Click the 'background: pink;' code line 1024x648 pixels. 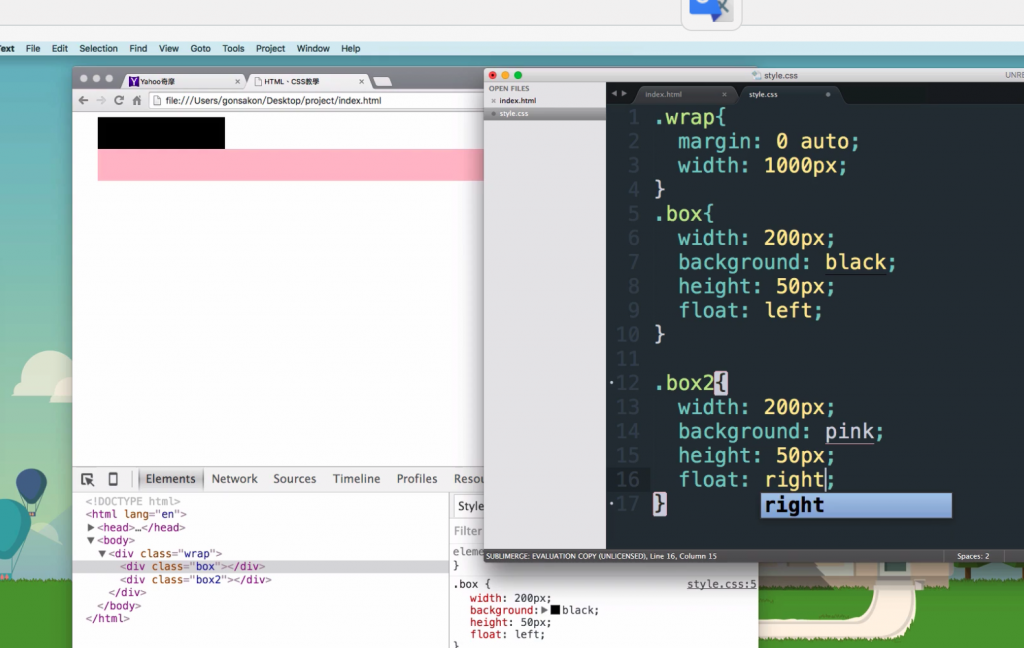[780, 431]
